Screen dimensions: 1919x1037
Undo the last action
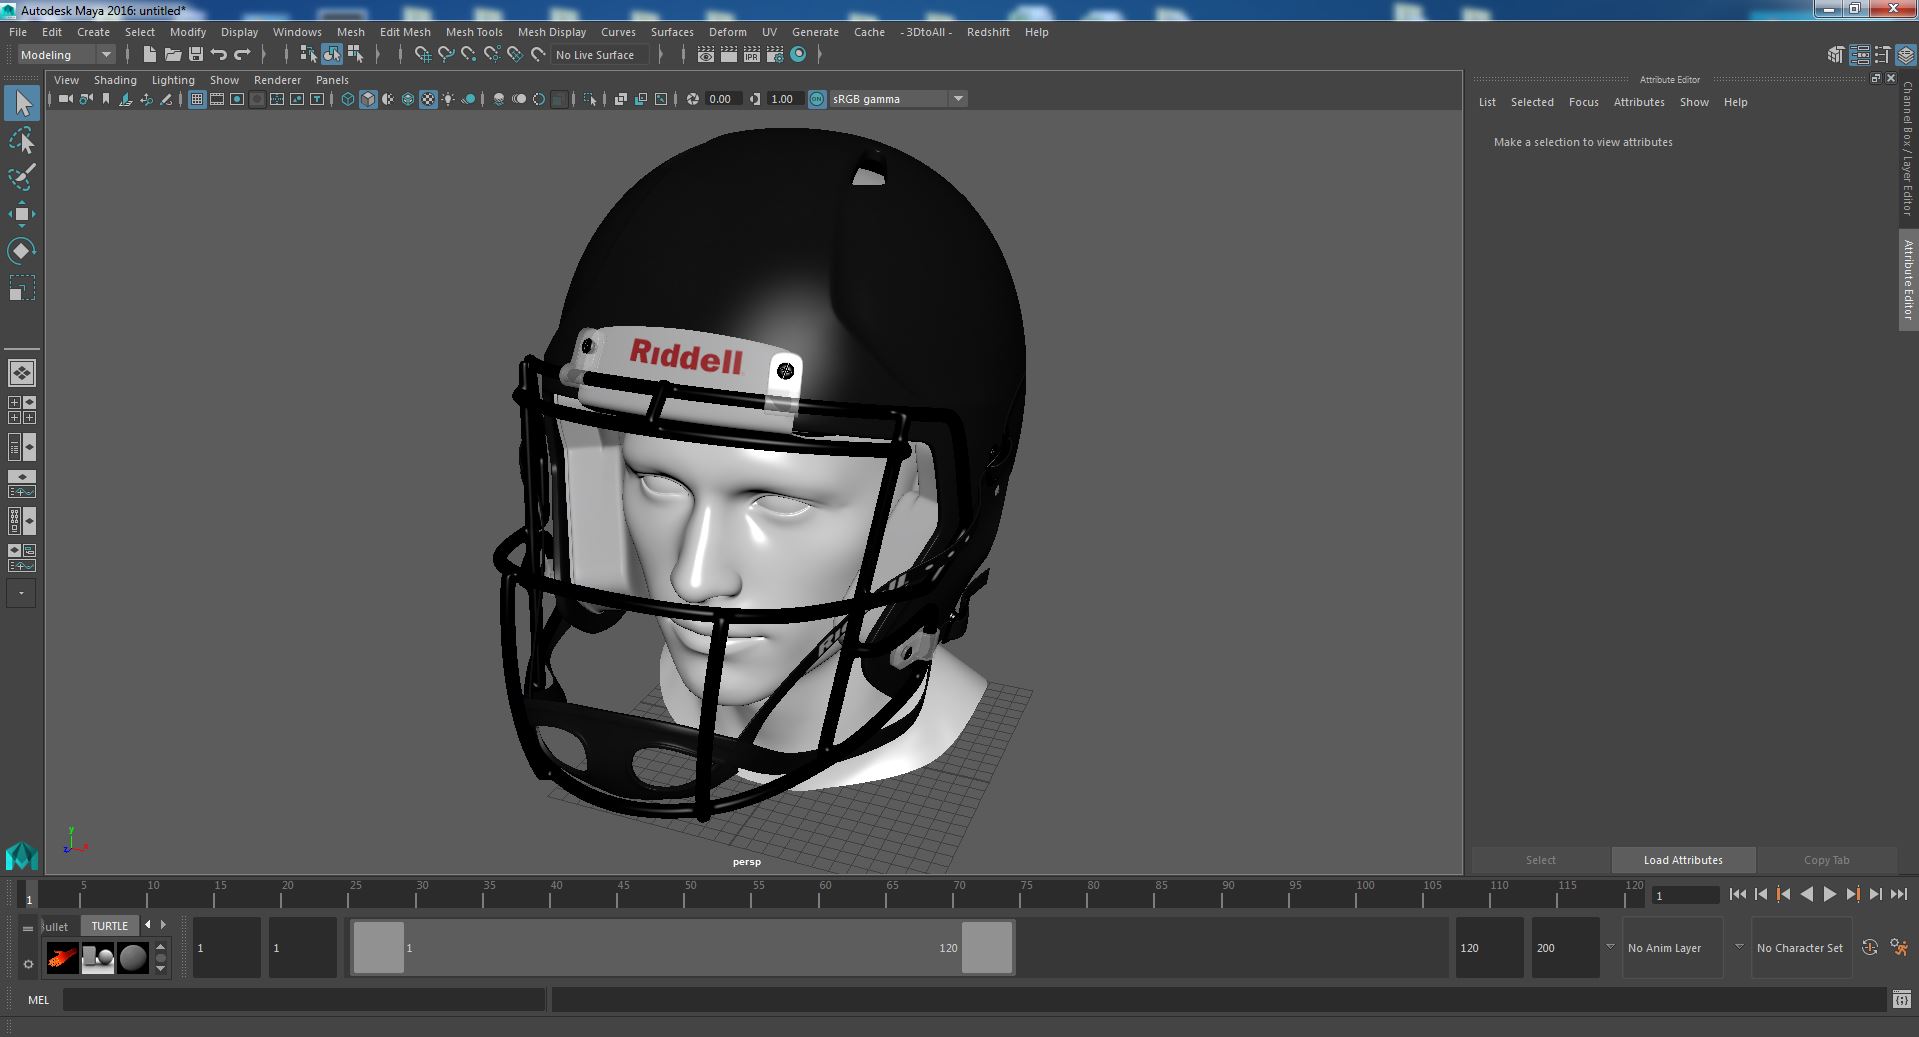click(219, 55)
